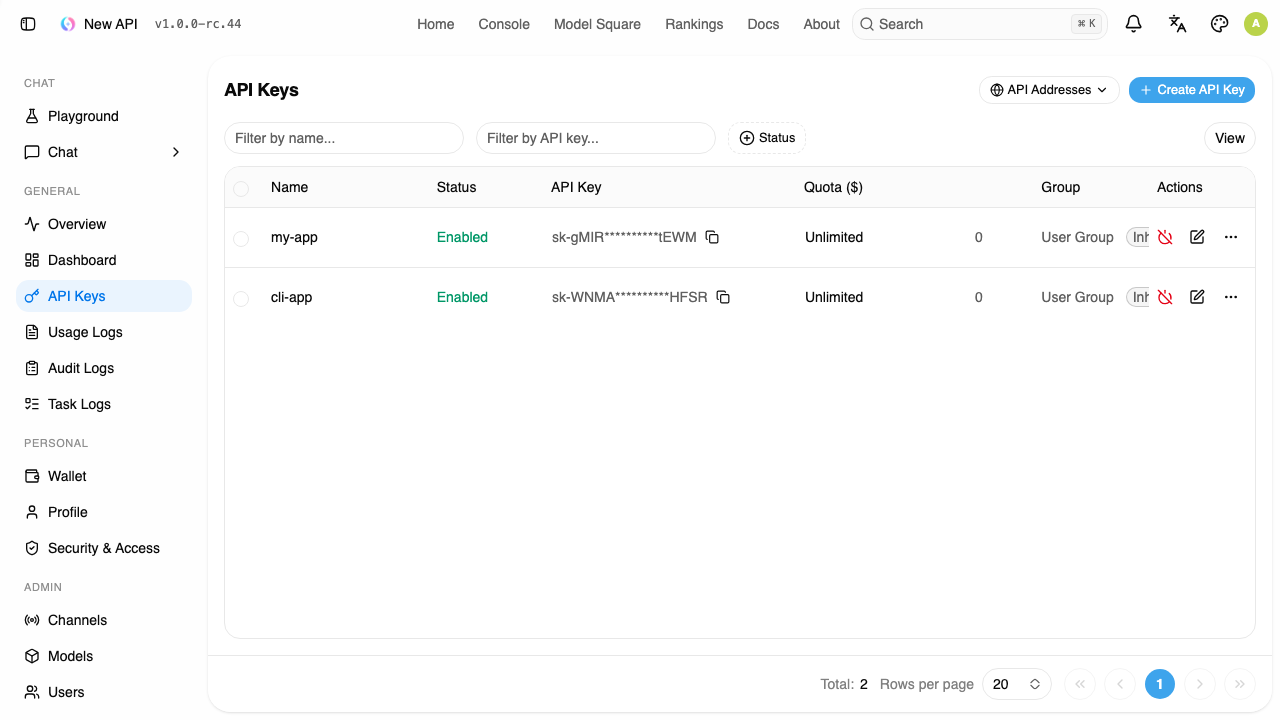
Task: Open Playground in the sidebar
Action: [x=104, y=116]
